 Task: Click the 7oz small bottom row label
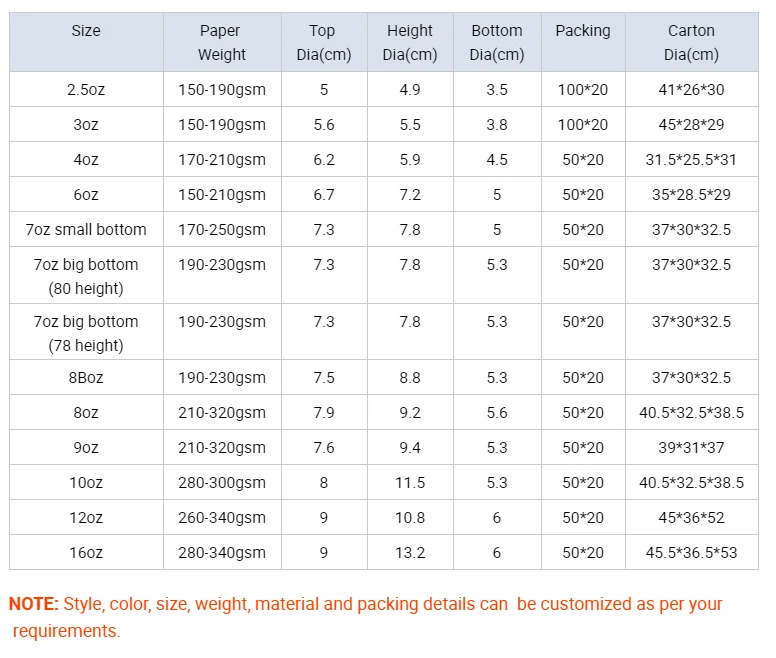point(86,230)
